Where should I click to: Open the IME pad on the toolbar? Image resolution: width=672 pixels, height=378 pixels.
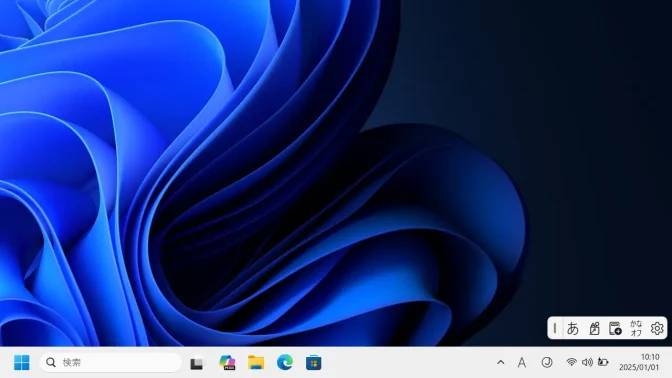click(x=594, y=328)
